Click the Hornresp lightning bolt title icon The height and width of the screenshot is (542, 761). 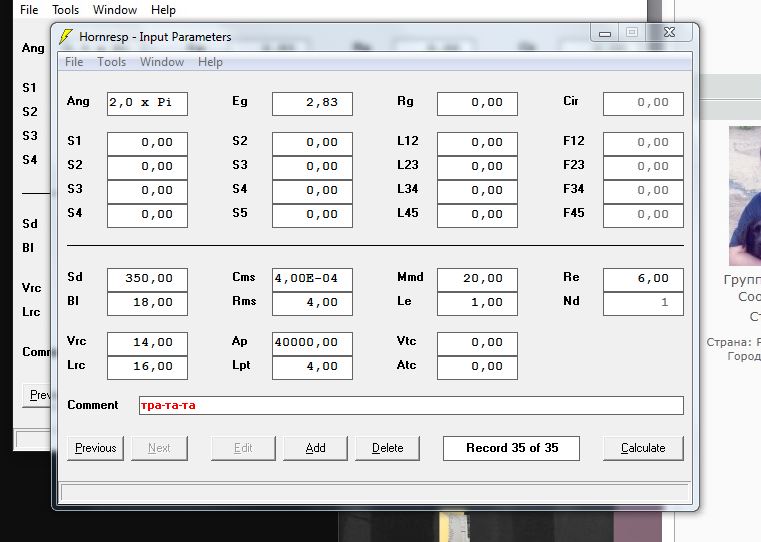point(66,37)
